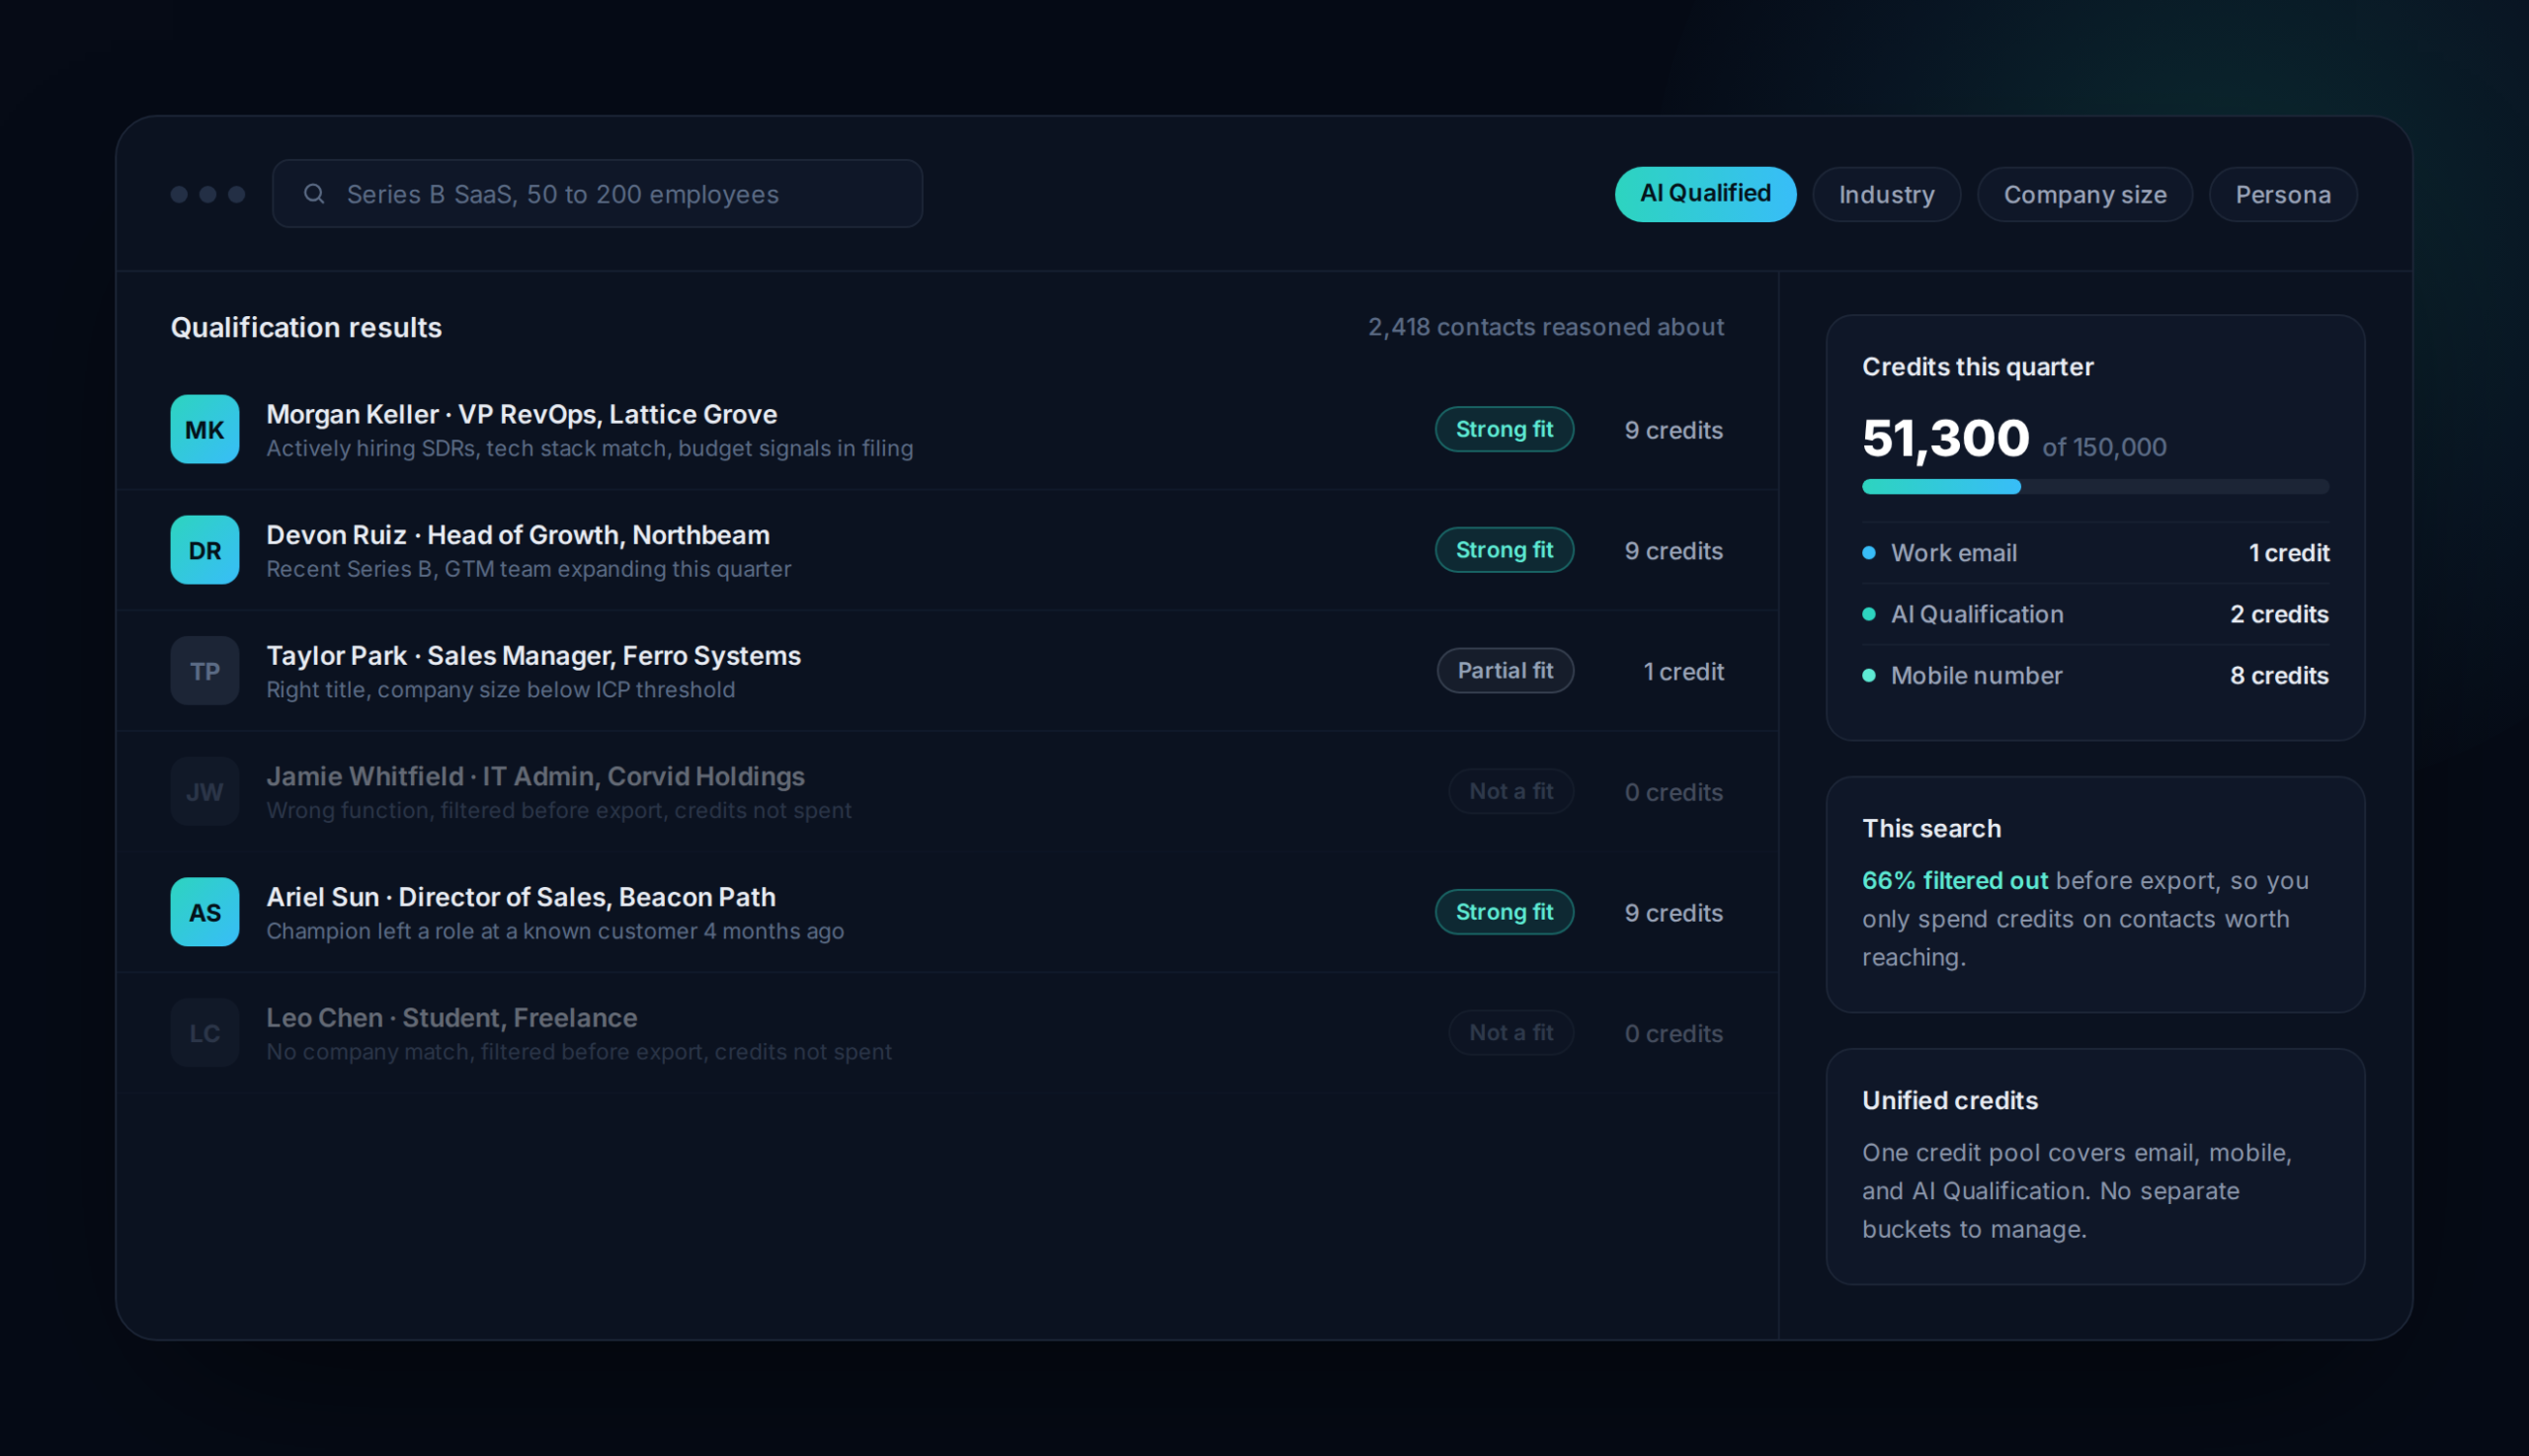
Task: Click the 'of 150,000' quota text
Action: pyautogui.click(x=2104, y=447)
